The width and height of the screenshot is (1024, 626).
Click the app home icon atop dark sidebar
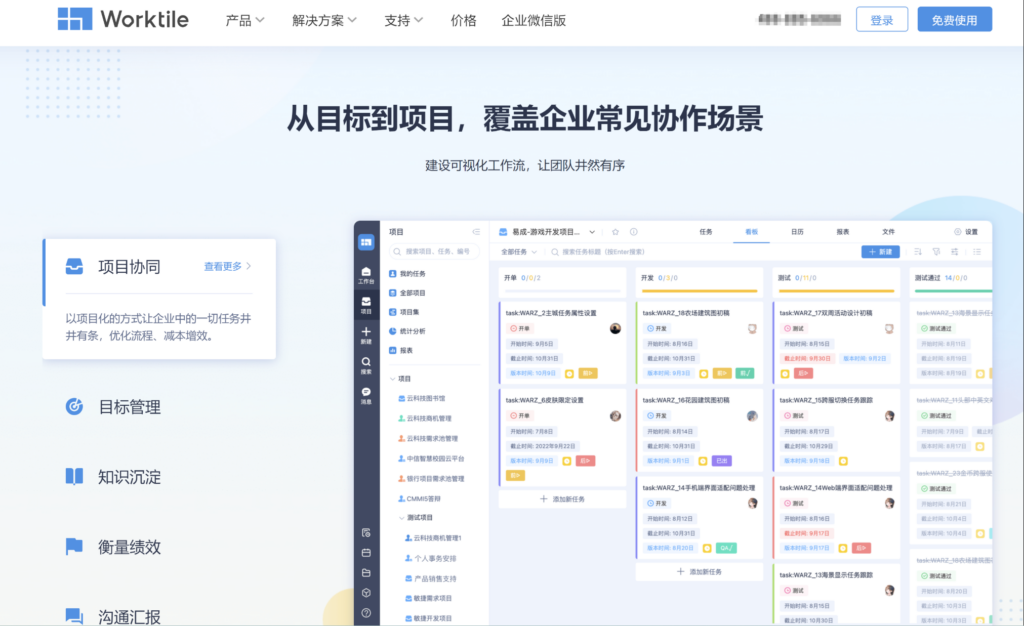point(366,242)
